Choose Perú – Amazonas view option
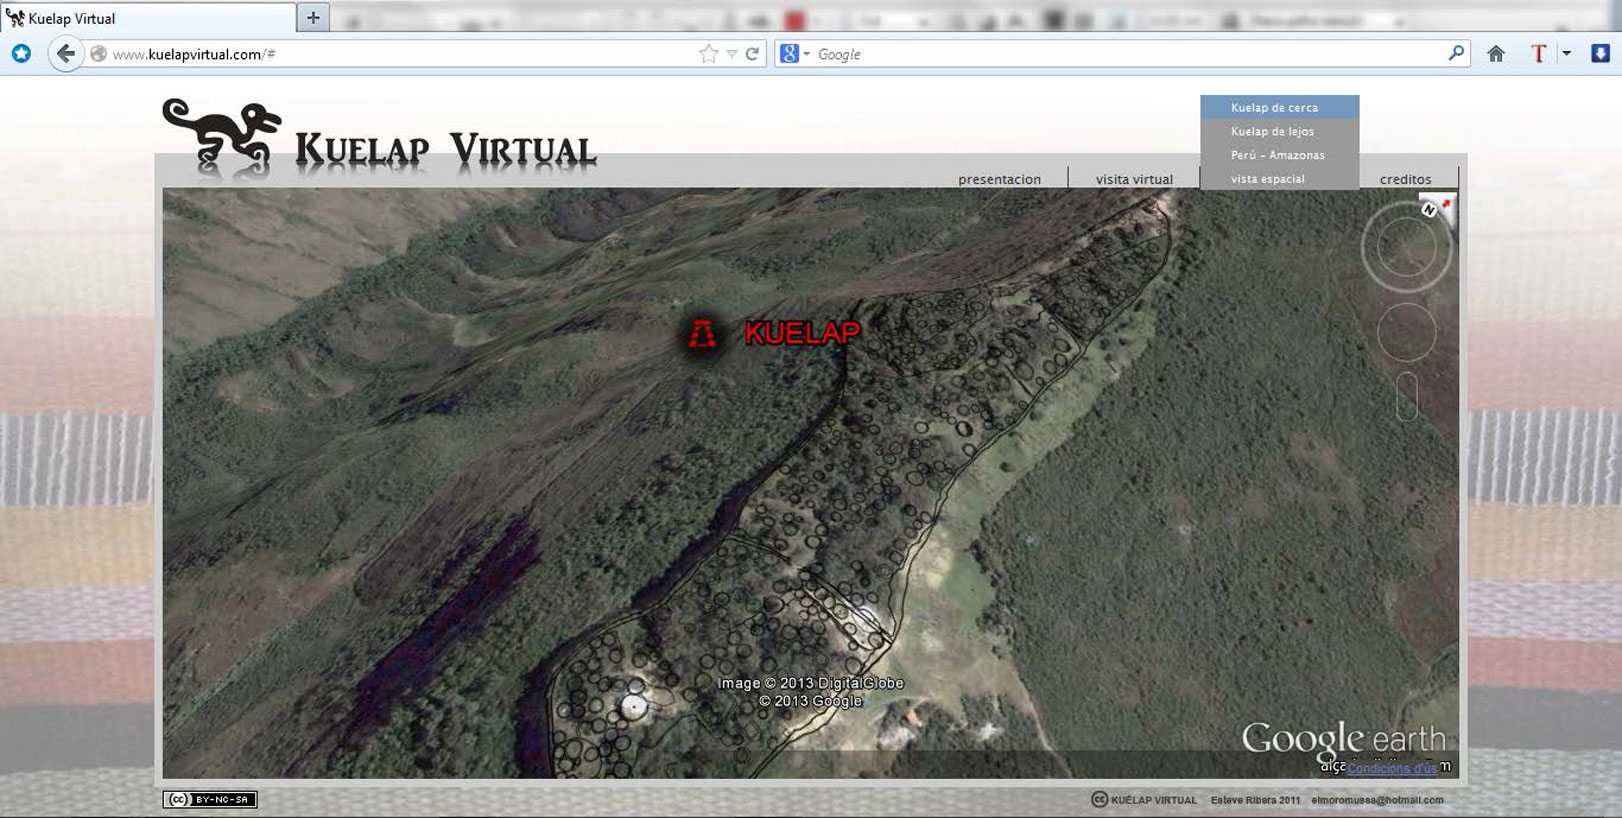This screenshot has width=1622, height=818. pyautogui.click(x=1280, y=155)
